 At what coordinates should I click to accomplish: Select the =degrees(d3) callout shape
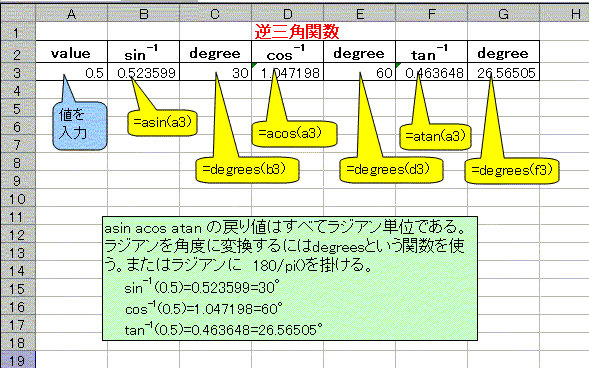pyautogui.click(x=391, y=170)
